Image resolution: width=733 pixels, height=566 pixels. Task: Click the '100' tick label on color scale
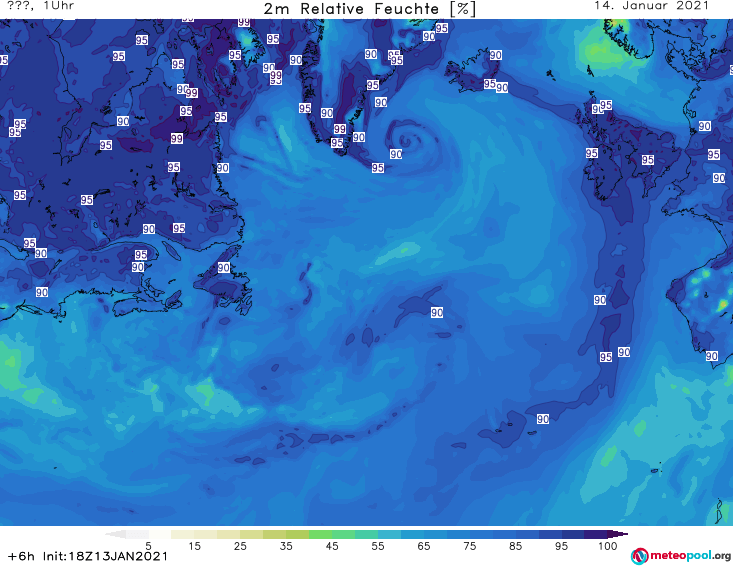607,546
